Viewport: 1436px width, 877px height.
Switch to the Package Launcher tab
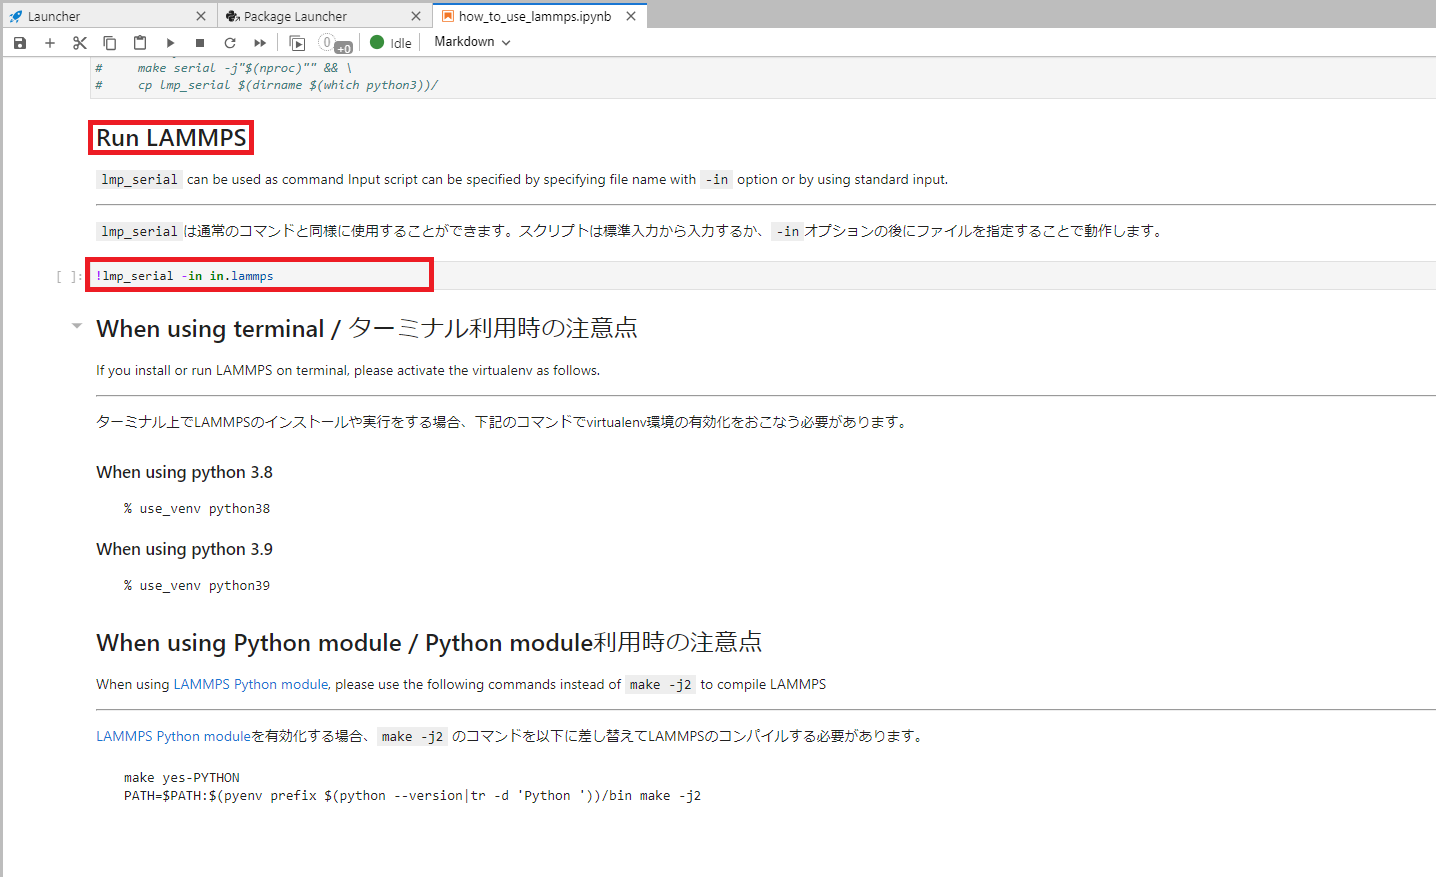295,16
